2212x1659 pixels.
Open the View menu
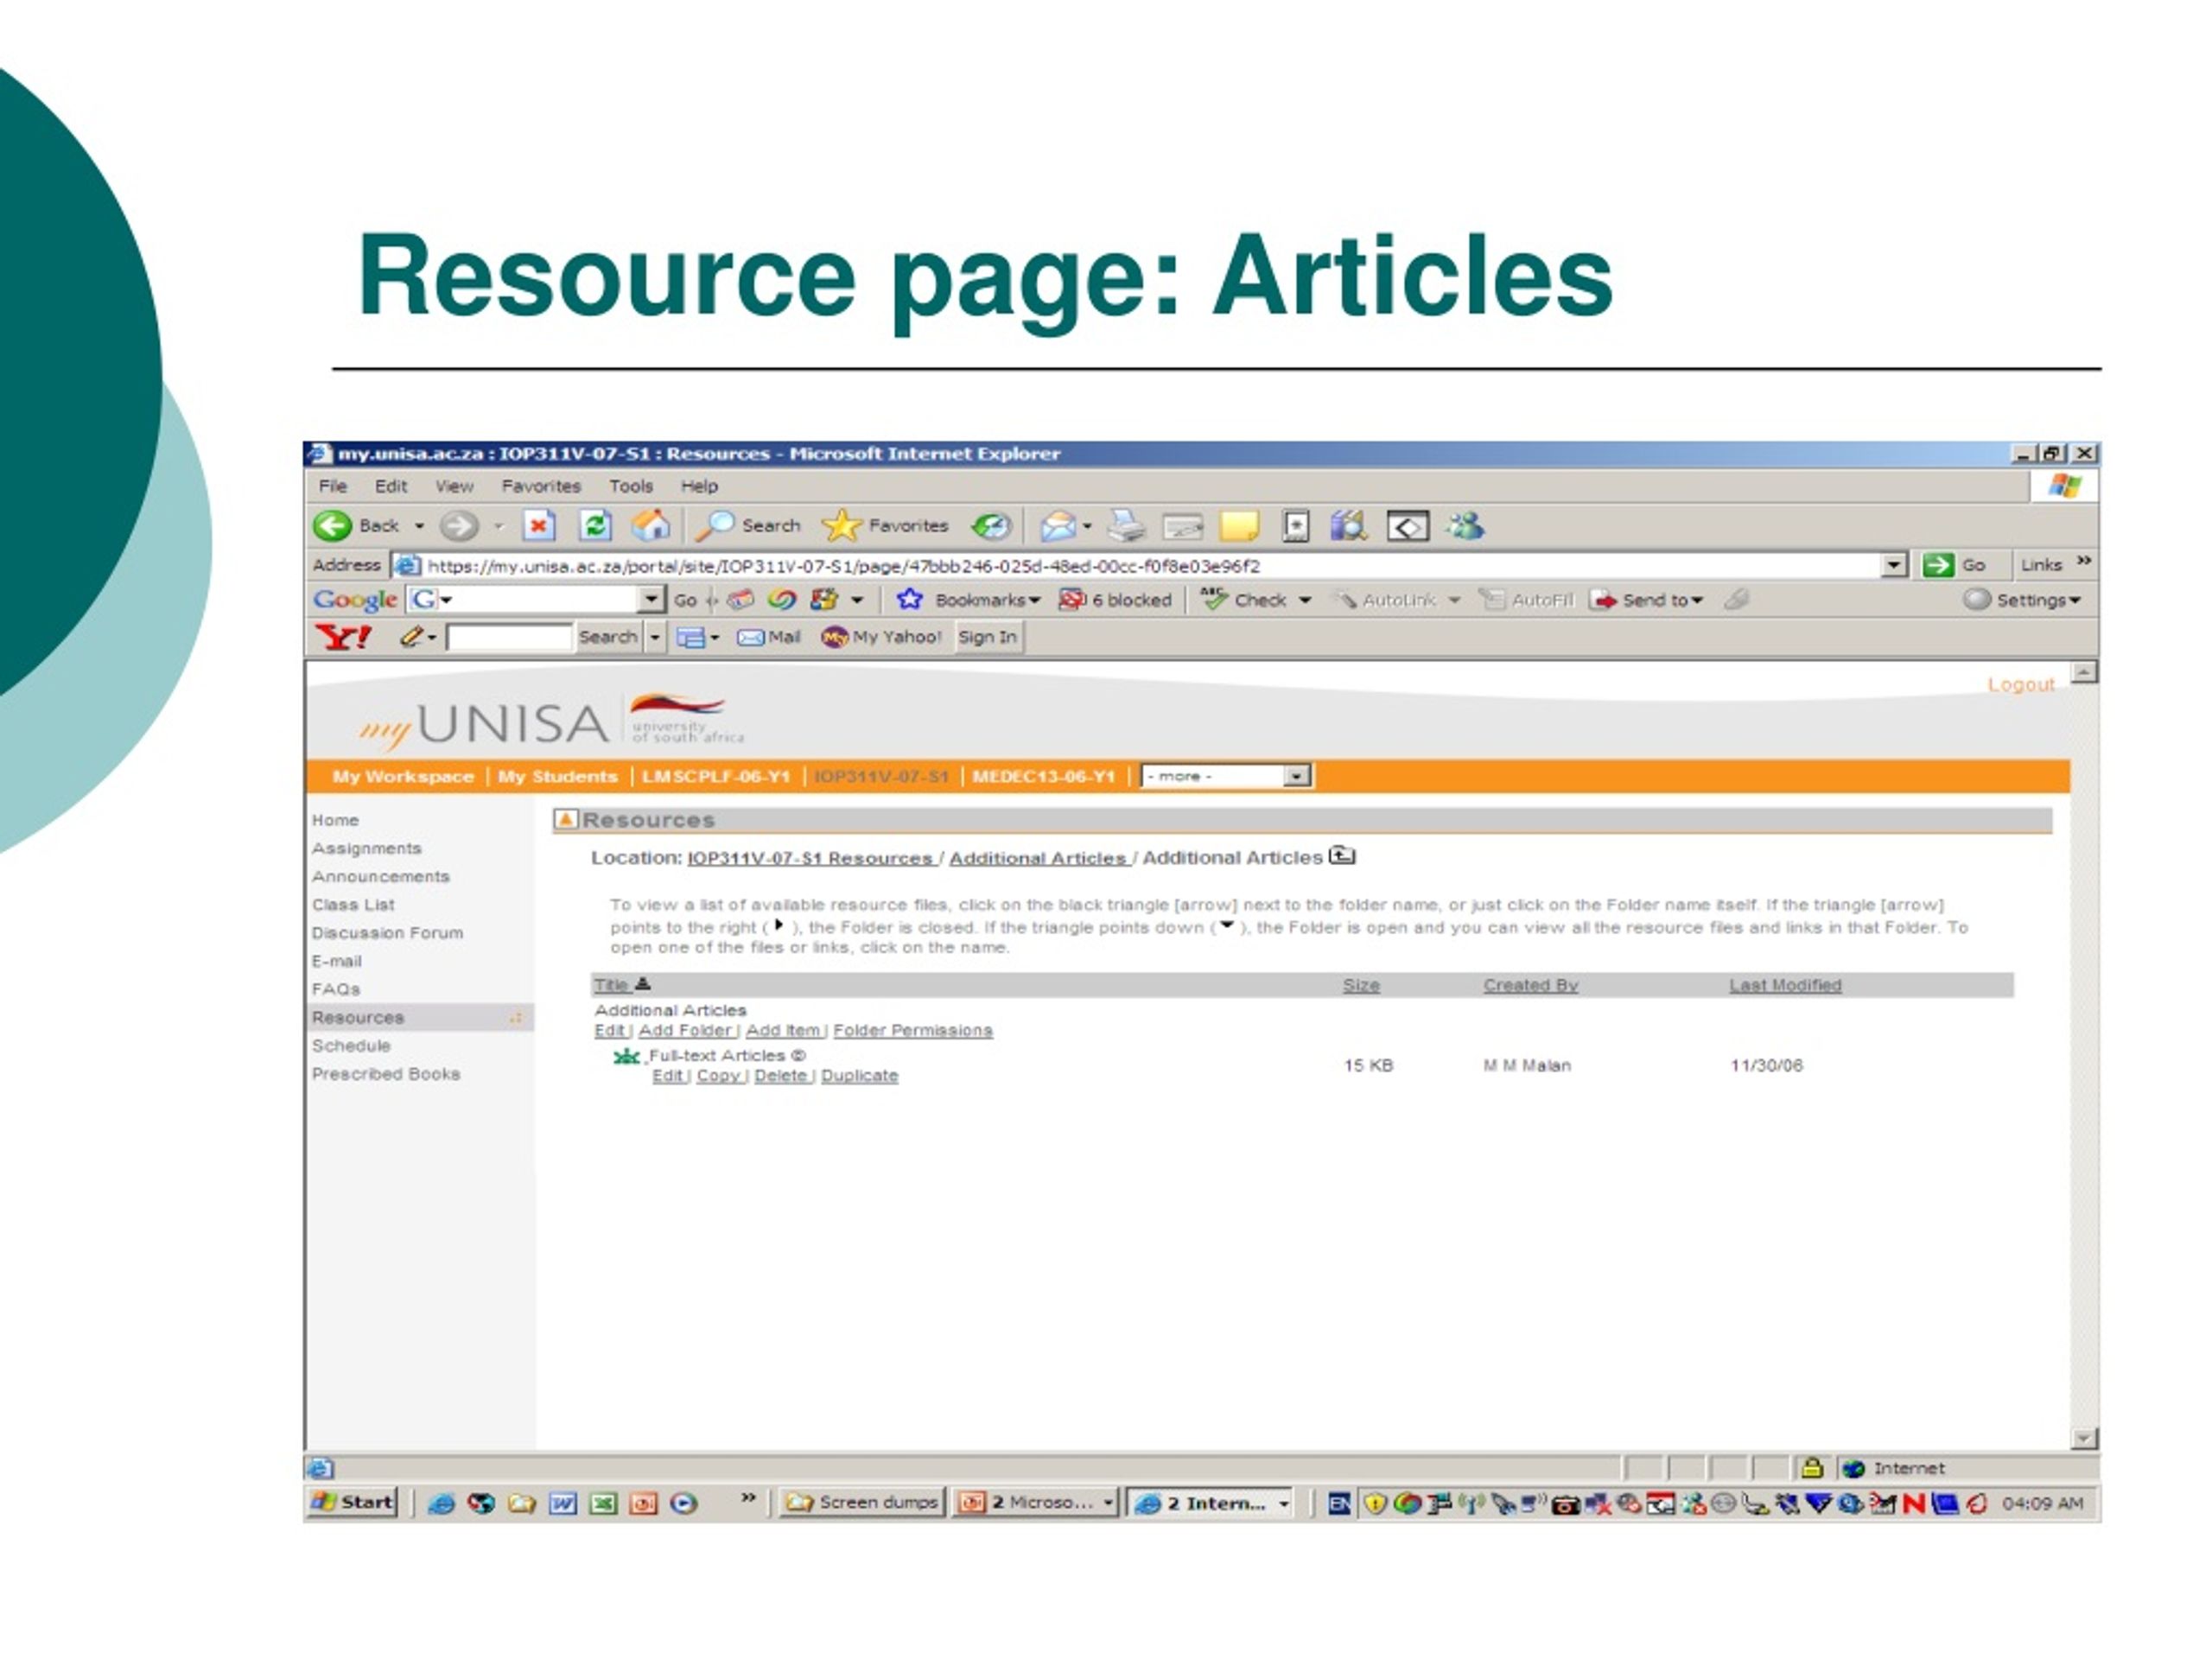pos(454,486)
